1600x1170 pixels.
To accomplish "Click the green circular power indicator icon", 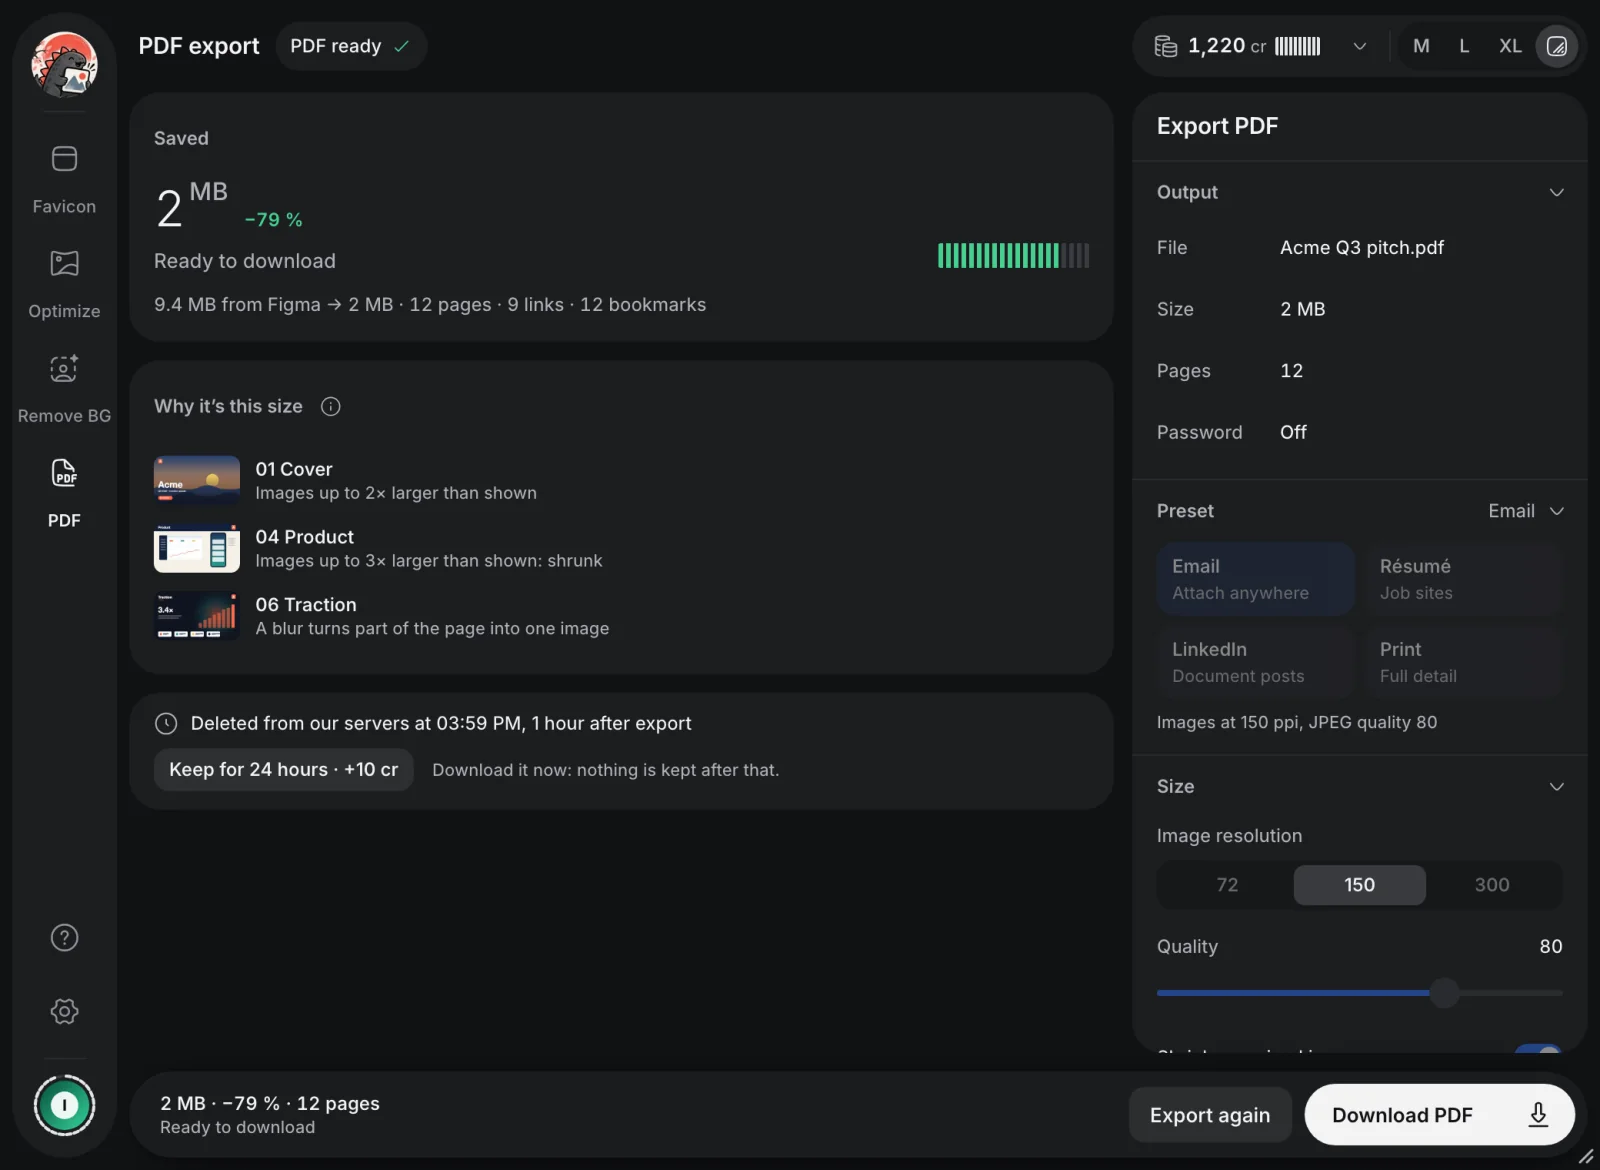I will coord(64,1105).
